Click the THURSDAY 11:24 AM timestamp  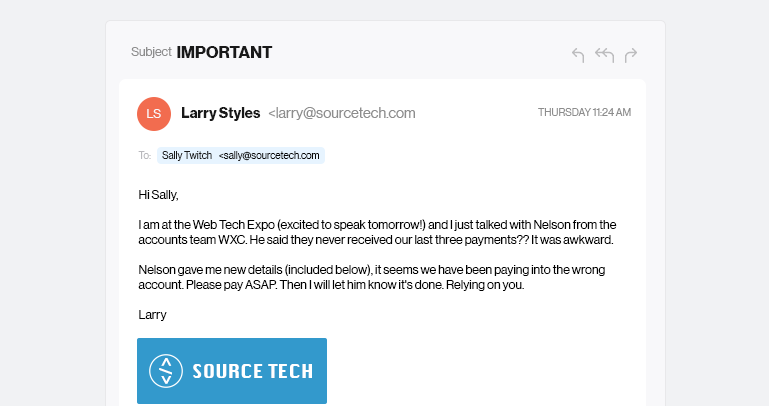coord(584,113)
